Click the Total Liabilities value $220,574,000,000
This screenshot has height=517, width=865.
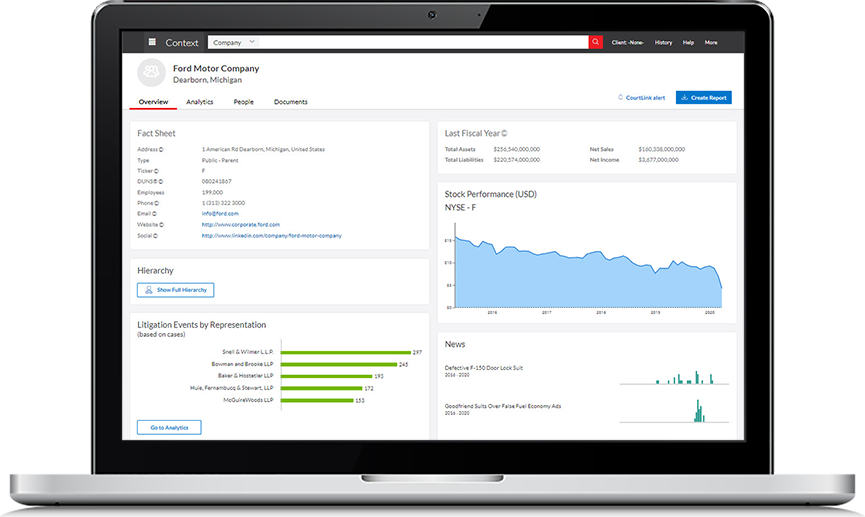point(516,160)
